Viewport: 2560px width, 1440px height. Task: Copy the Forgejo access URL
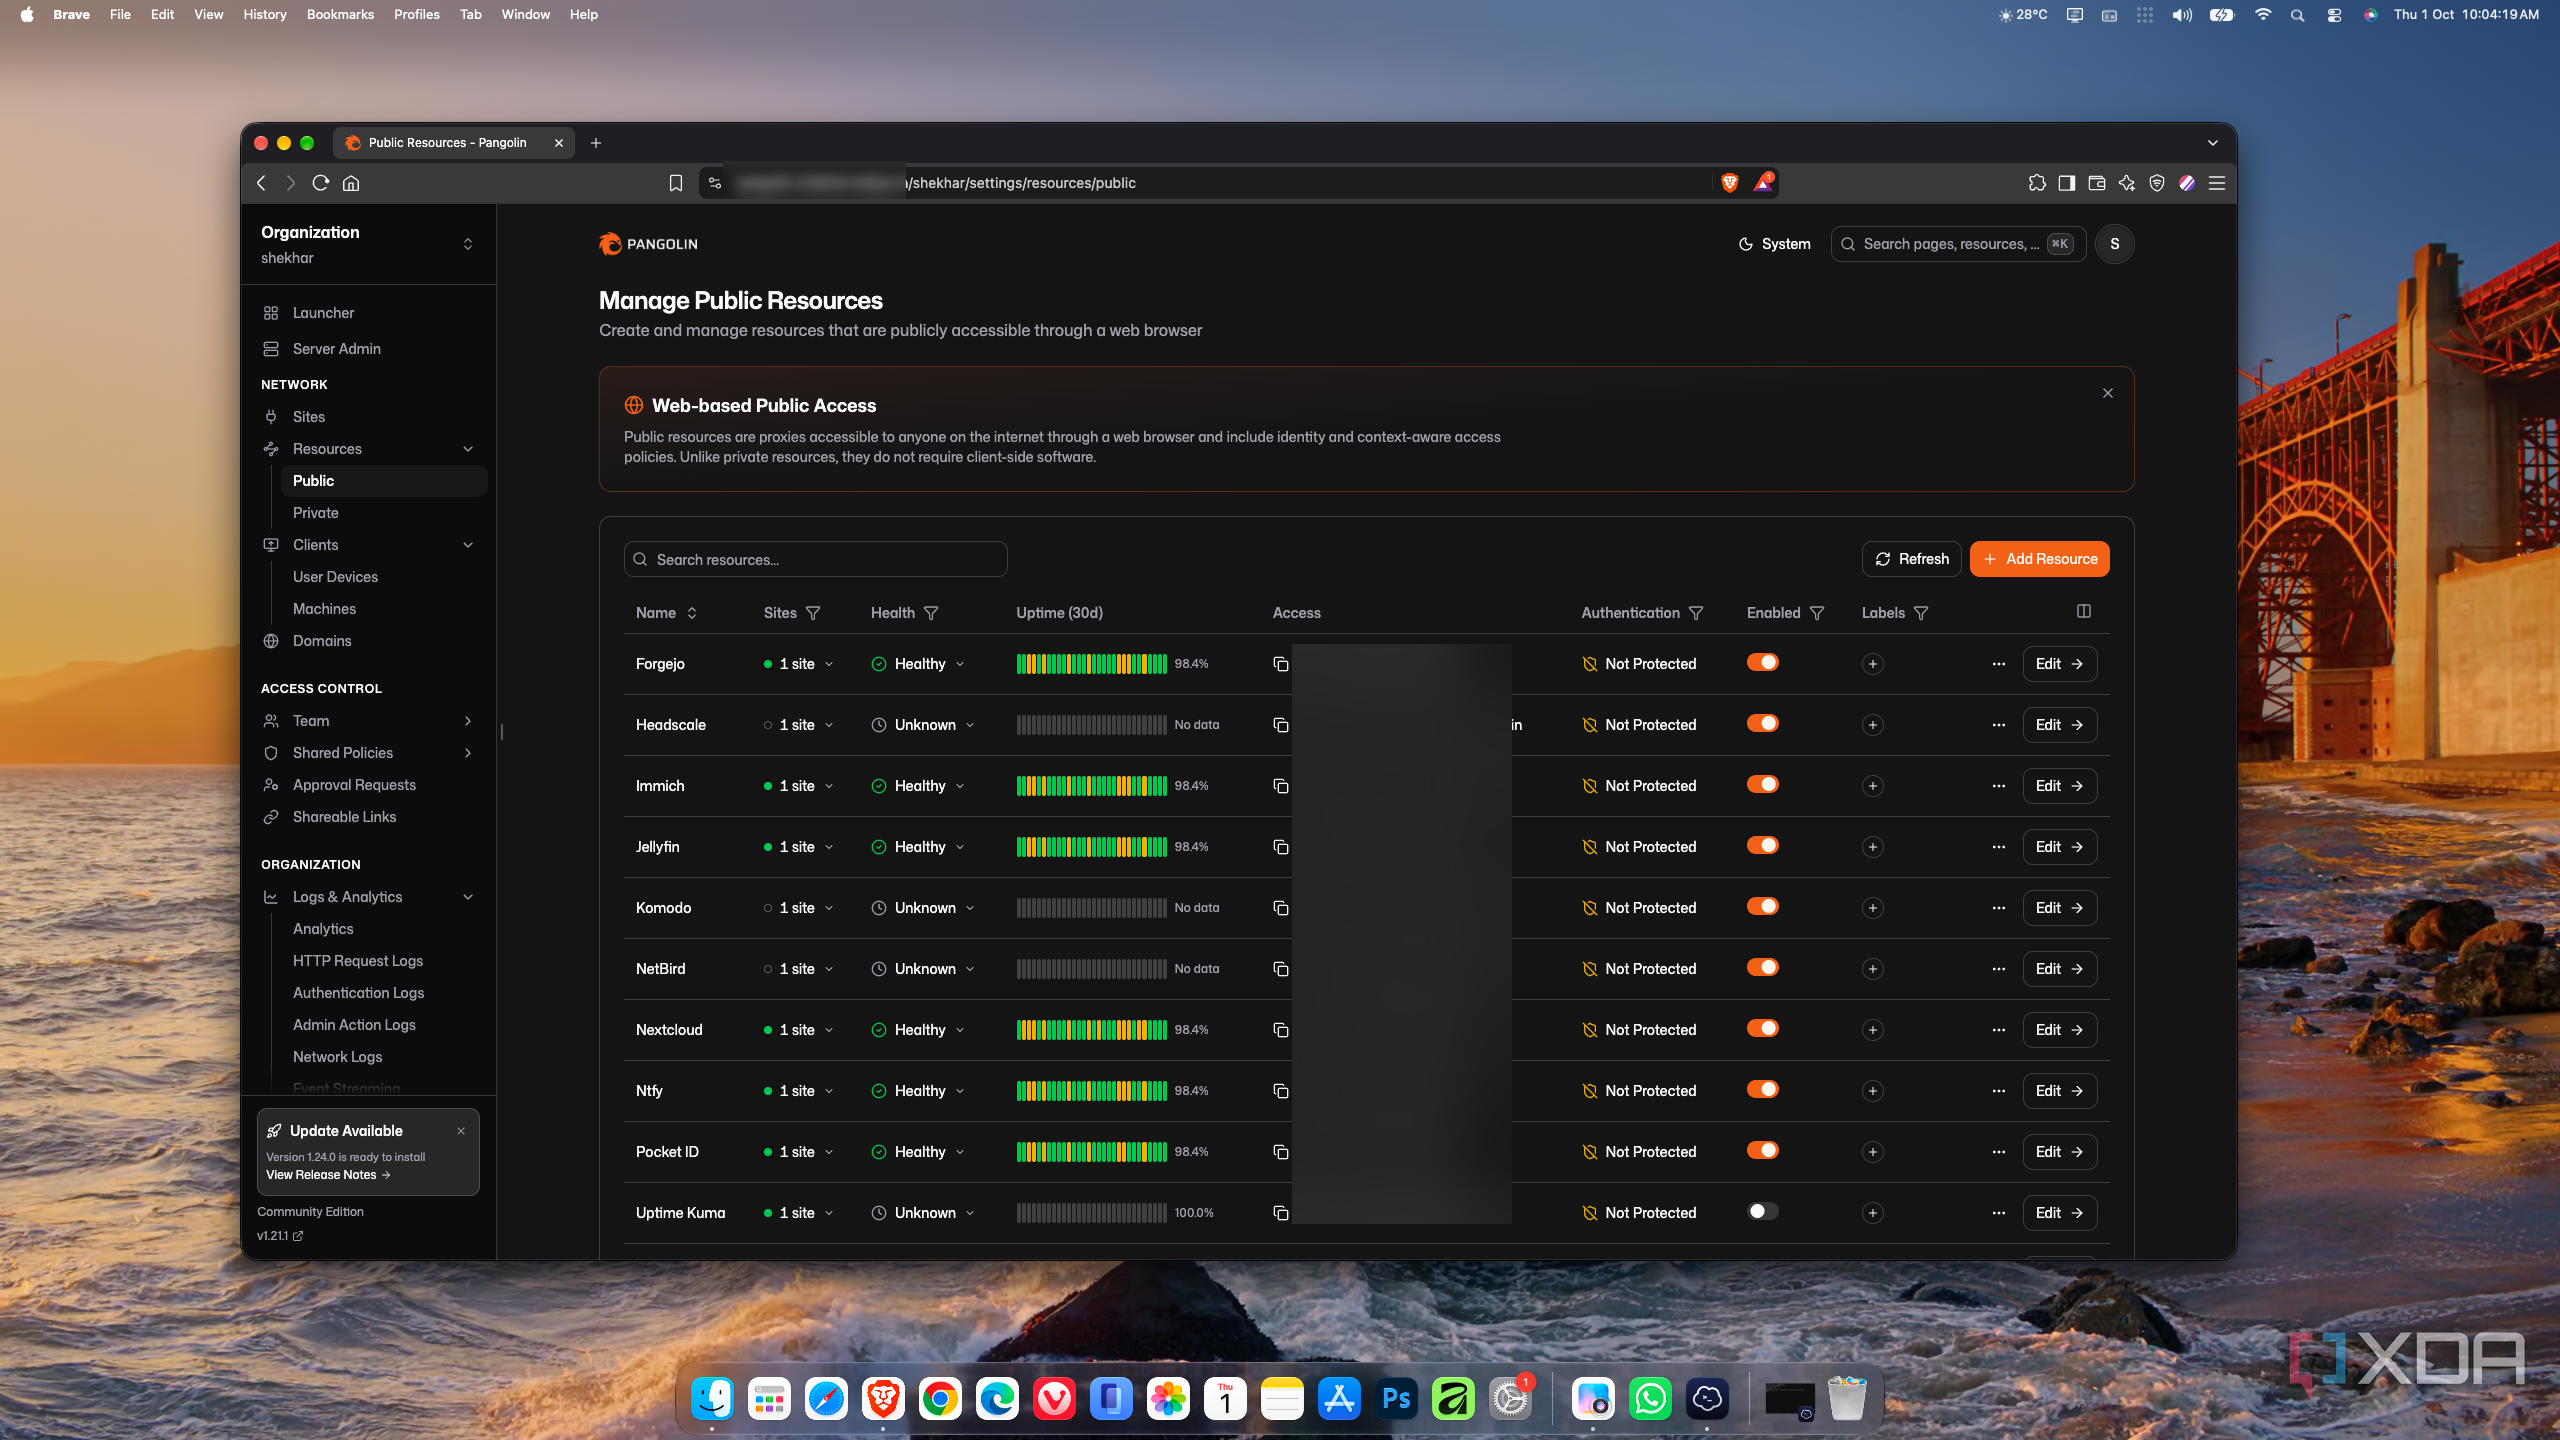click(1280, 664)
